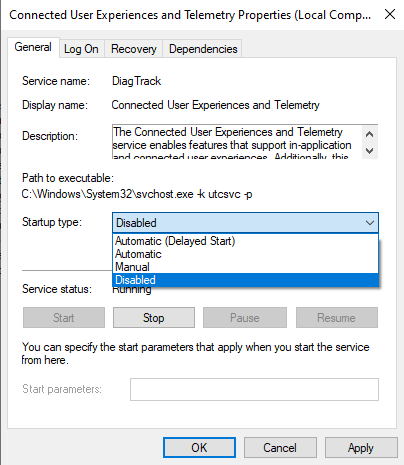Apply the startup type changes
Screen dimensions: 404x465
pyautogui.click(x=361, y=448)
